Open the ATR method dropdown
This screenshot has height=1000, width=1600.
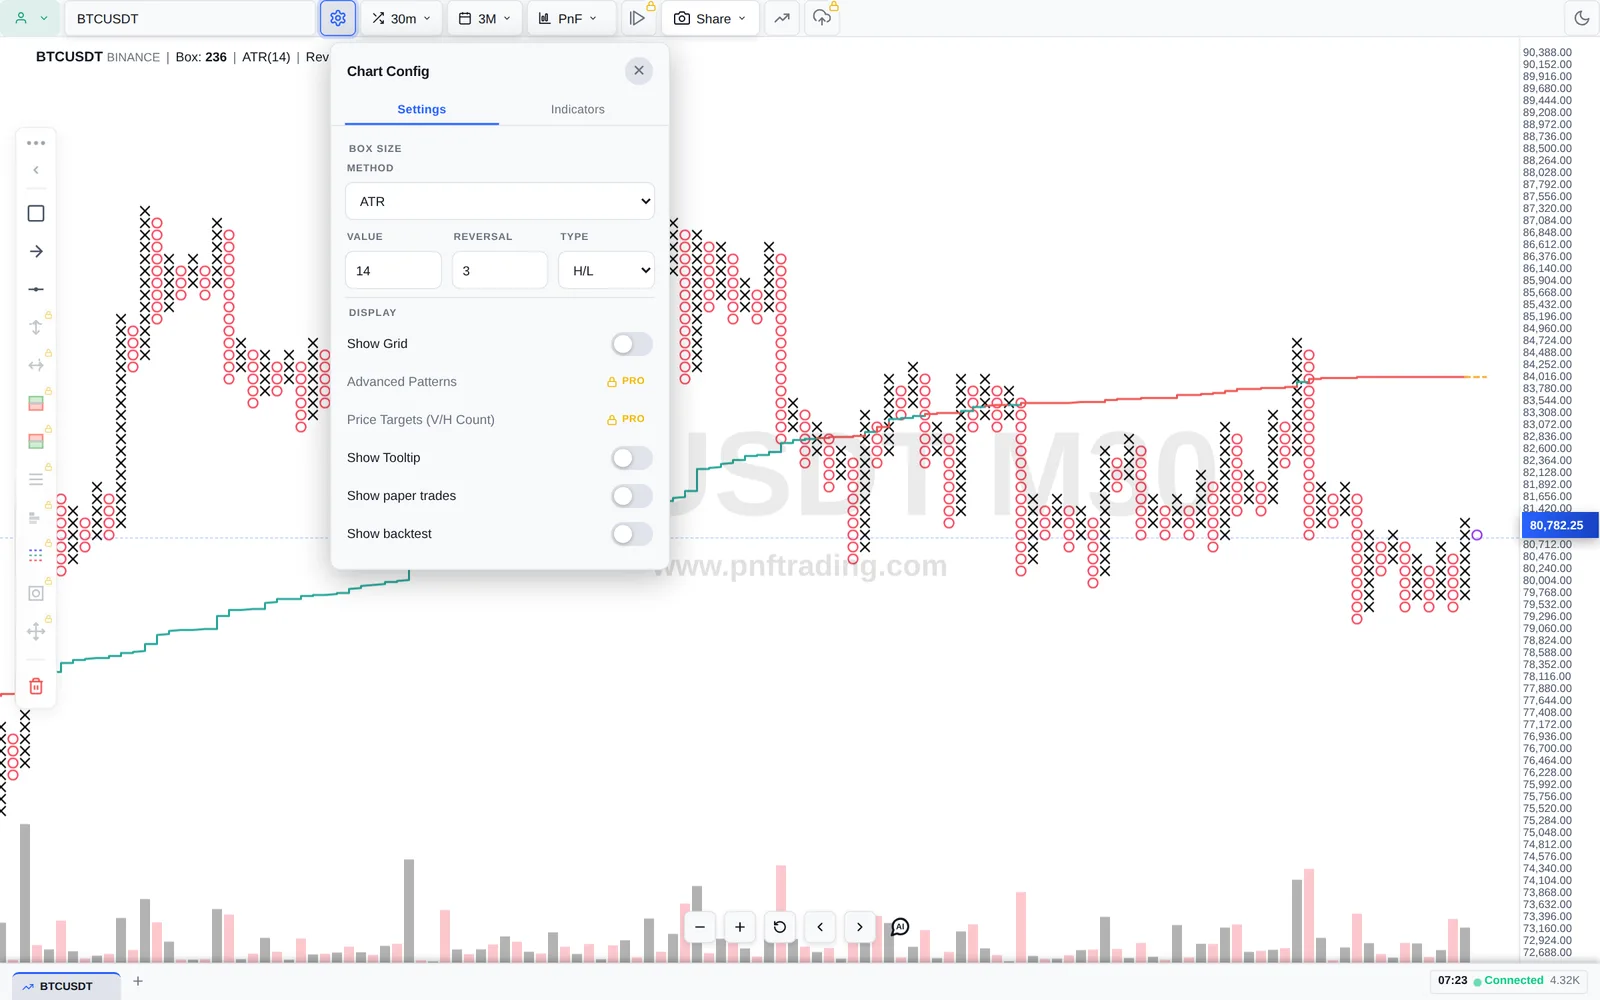coord(500,201)
